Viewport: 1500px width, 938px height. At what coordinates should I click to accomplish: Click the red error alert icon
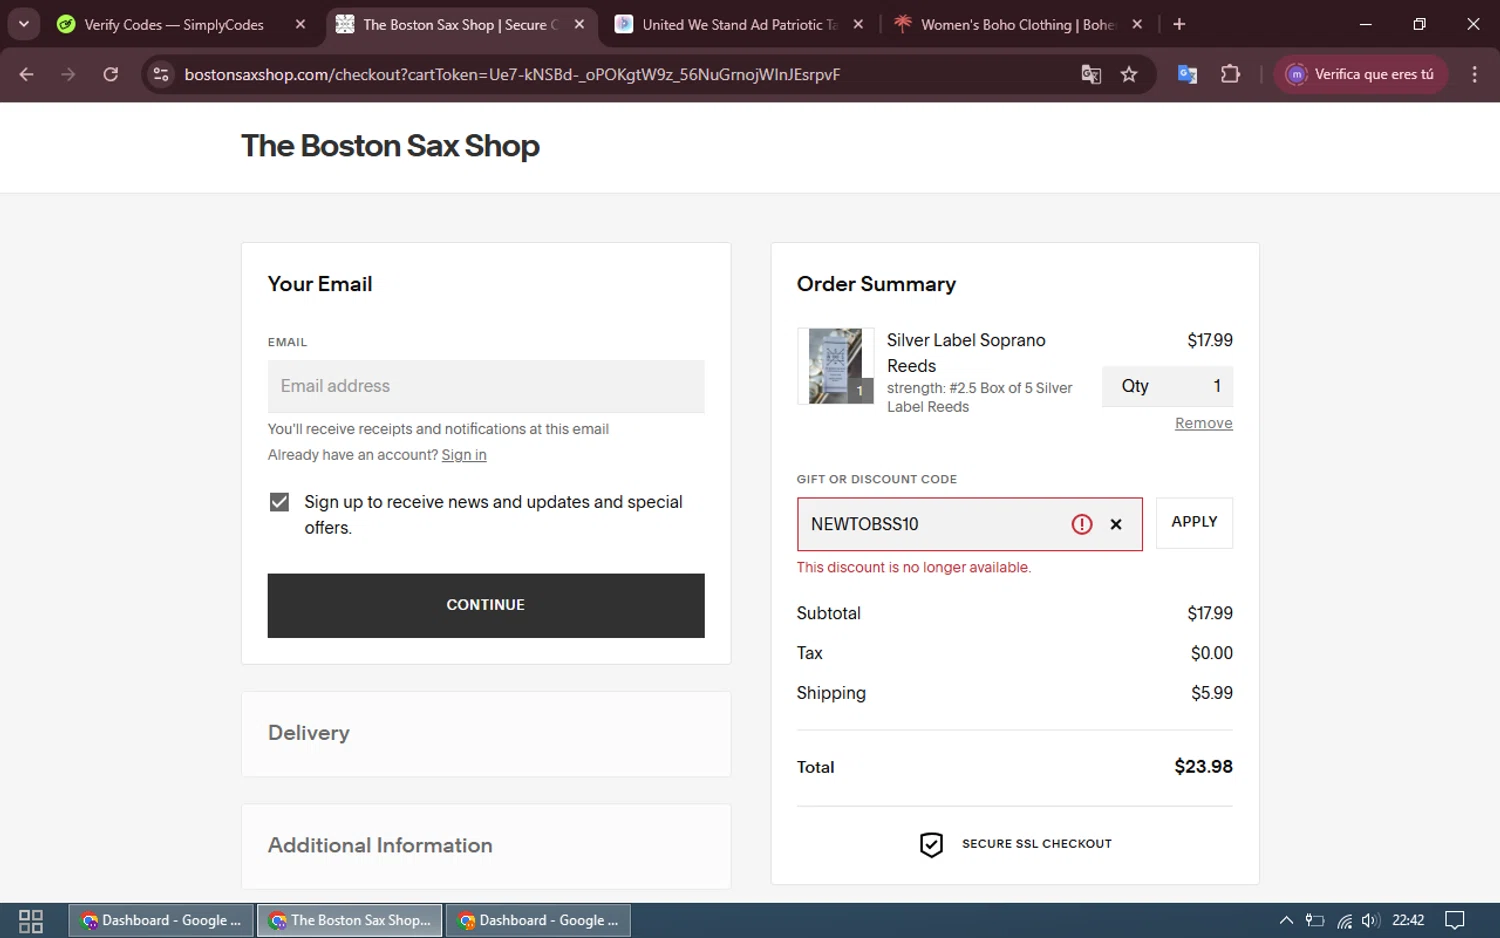tap(1082, 524)
